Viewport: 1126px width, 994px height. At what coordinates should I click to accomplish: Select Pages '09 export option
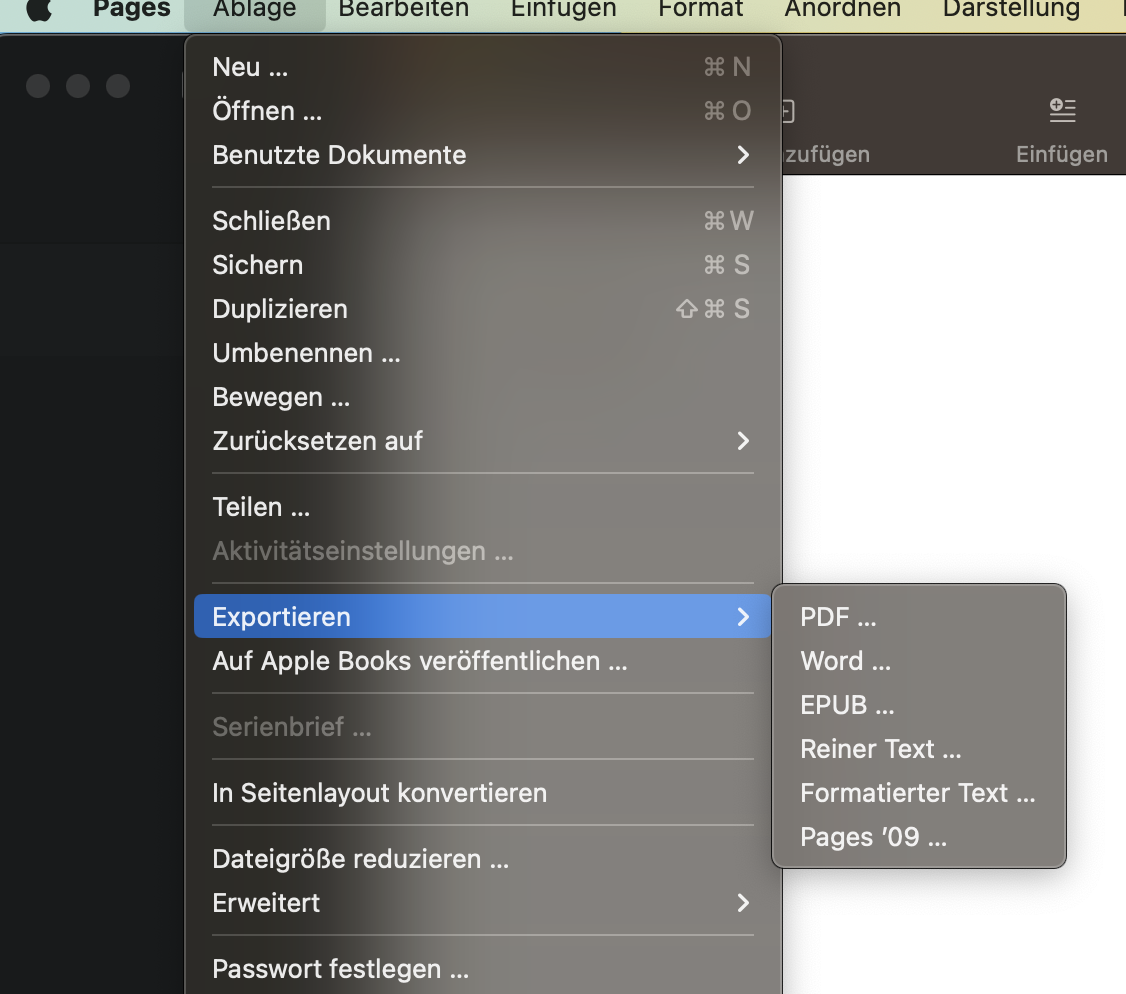(x=873, y=837)
